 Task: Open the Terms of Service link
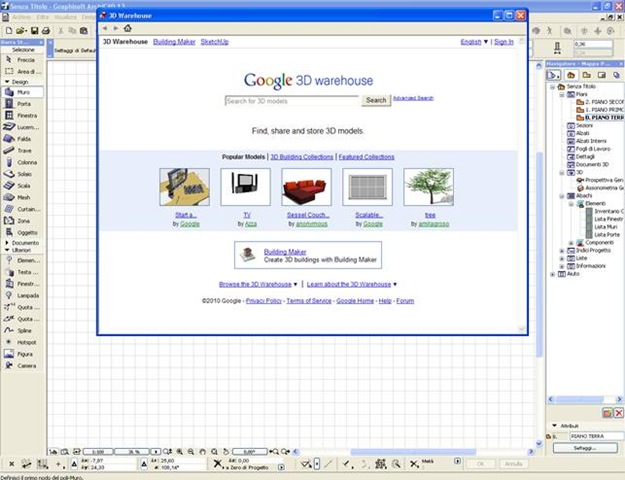coord(309,301)
